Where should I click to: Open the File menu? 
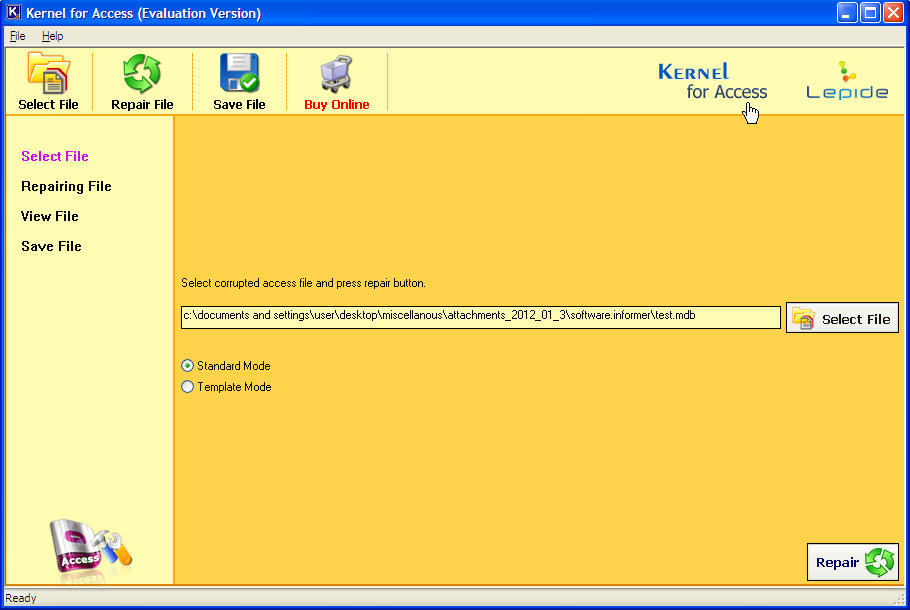[x=17, y=36]
